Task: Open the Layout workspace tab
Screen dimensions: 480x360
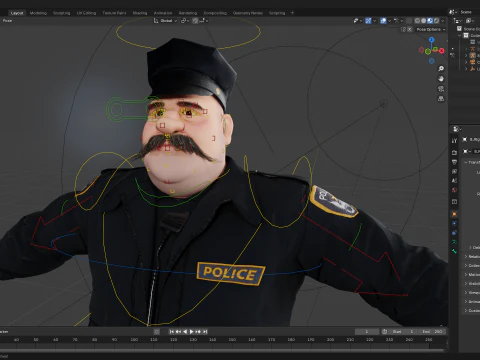Action: [17, 13]
